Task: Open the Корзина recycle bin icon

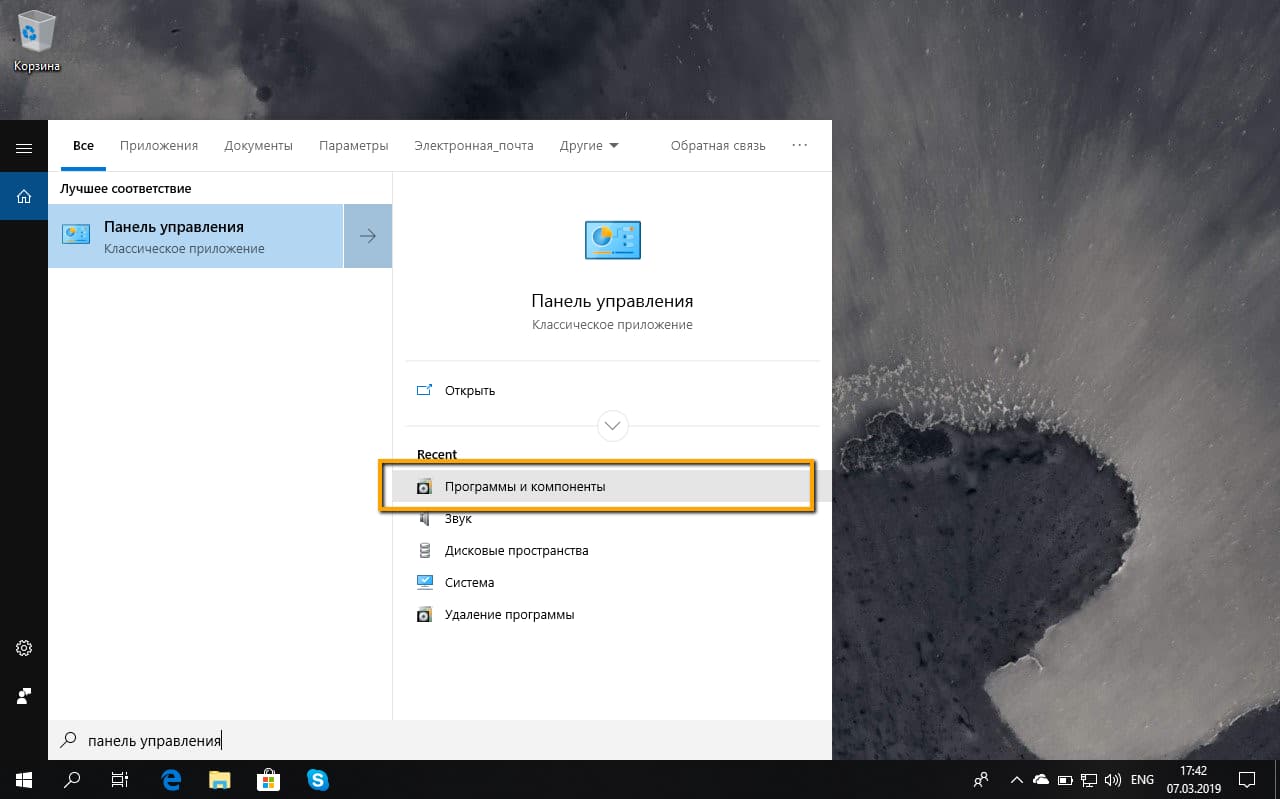Action: click(x=37, y=43)
